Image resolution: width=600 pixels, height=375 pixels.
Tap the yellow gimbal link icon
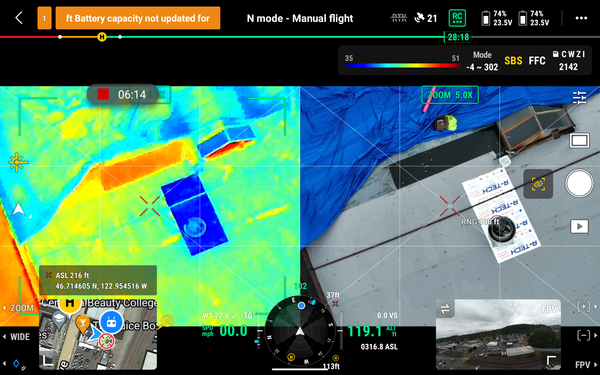tap(538, 184)
